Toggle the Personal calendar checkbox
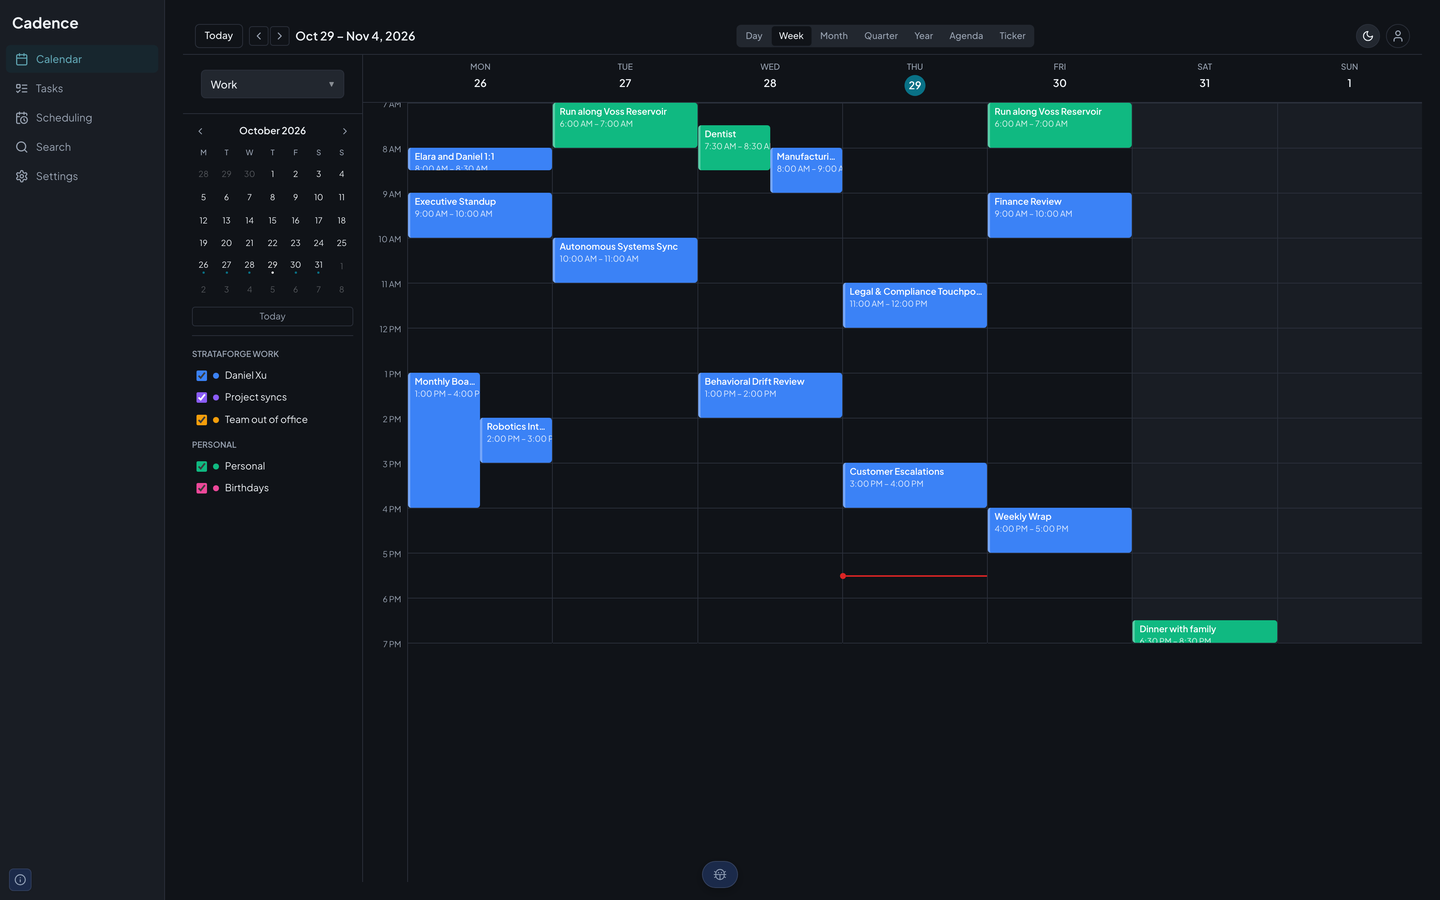 point(202,466)
